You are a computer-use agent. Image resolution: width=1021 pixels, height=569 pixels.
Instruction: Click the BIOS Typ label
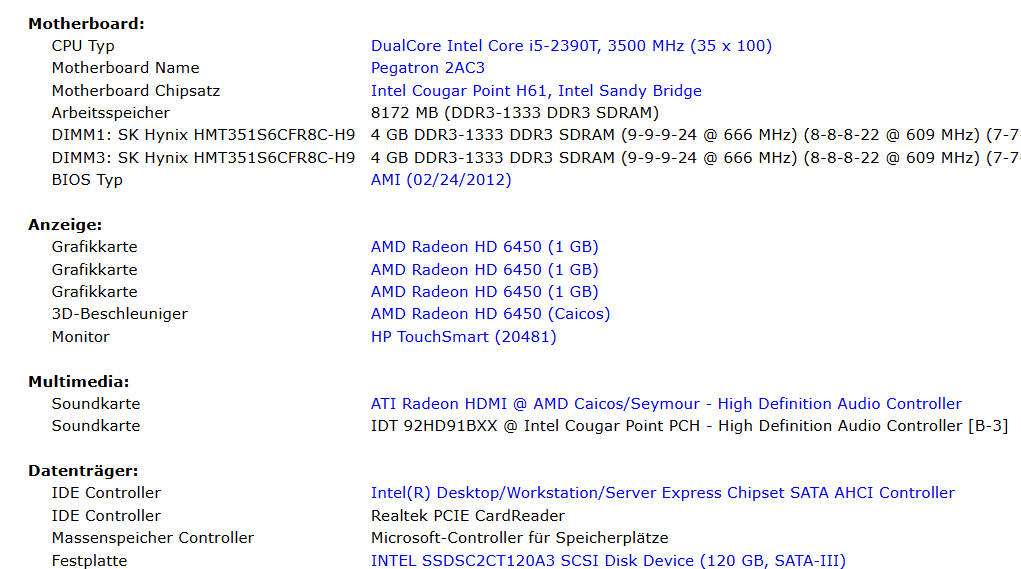coord(87,180)
